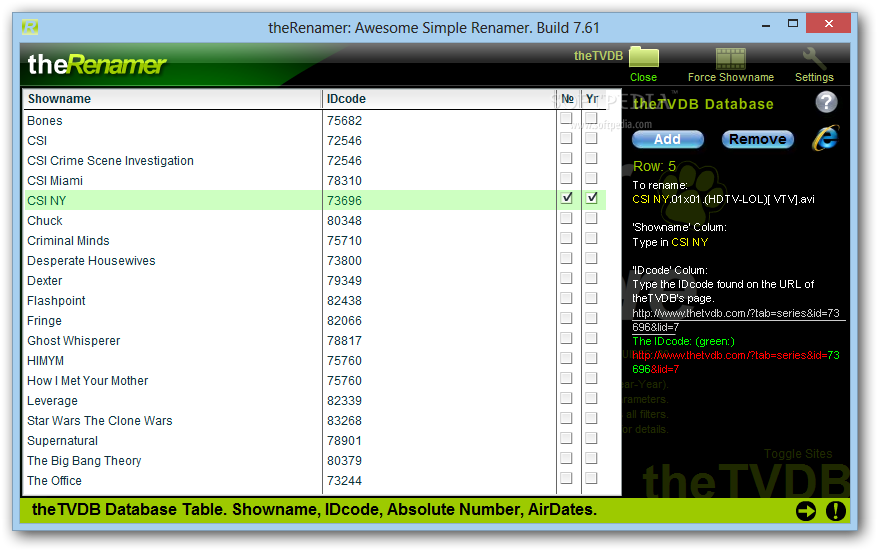Check Yr checkbox for Supernatural

(591, 438)
